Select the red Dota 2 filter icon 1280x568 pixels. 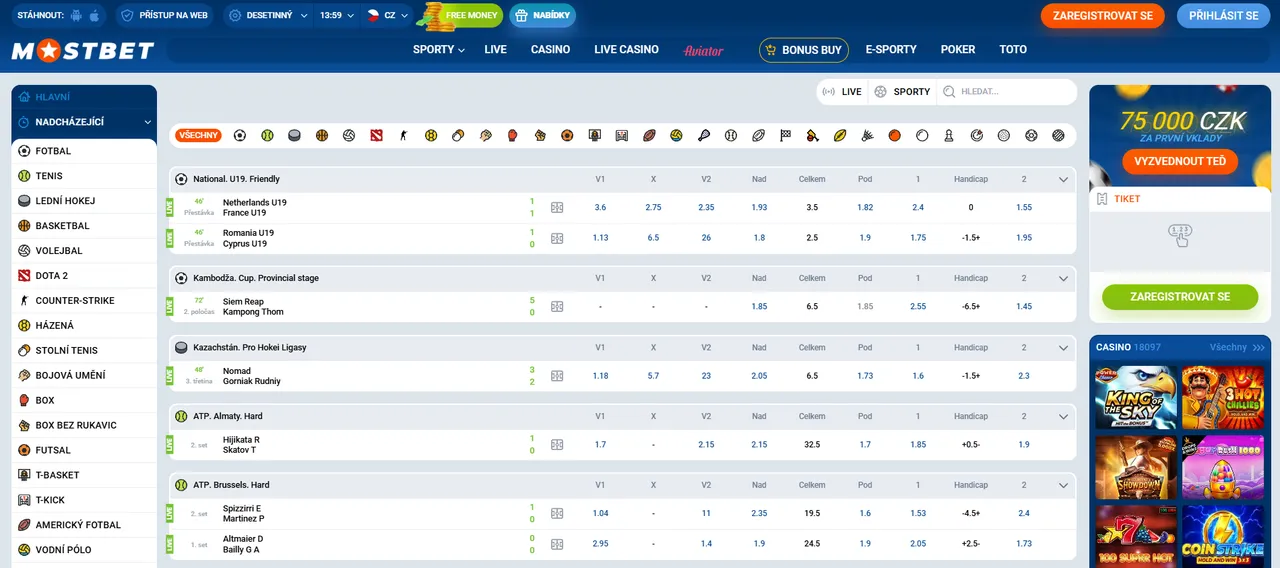tap(376, 135)
